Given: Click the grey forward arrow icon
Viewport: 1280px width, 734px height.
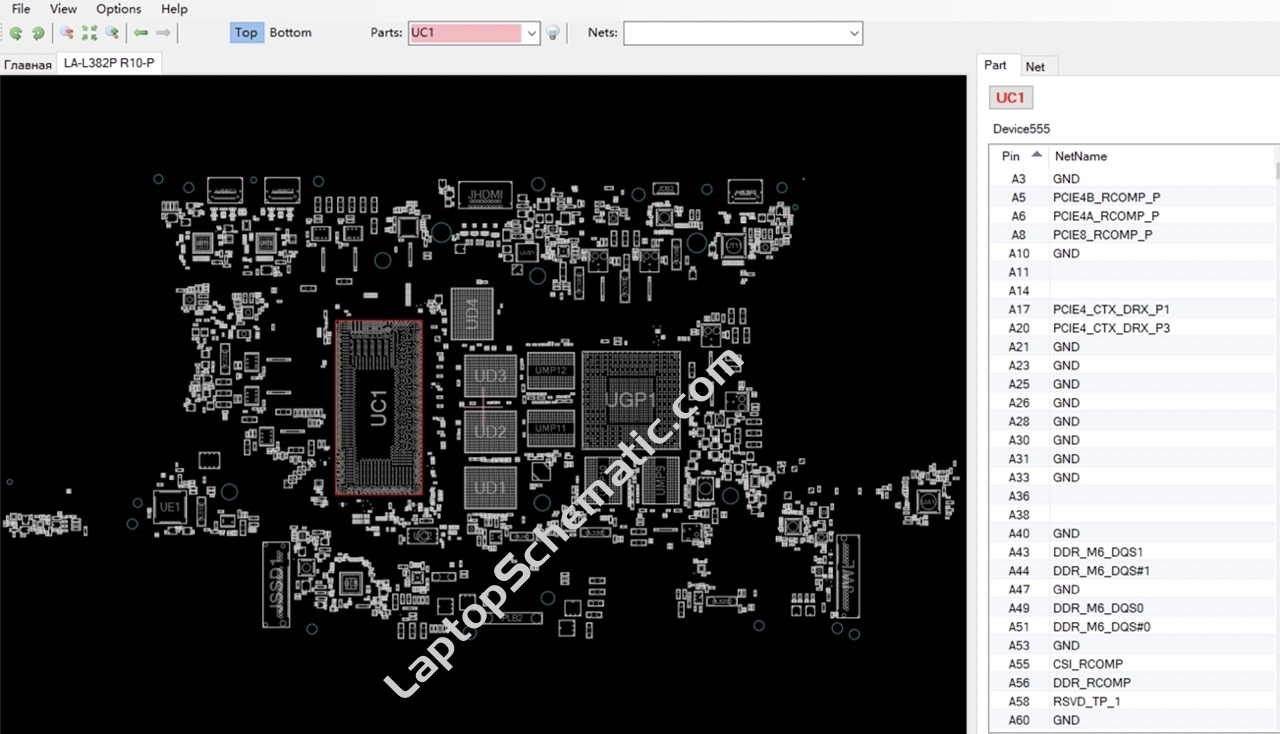Looking at the screenshot, I should click(163, 33).
